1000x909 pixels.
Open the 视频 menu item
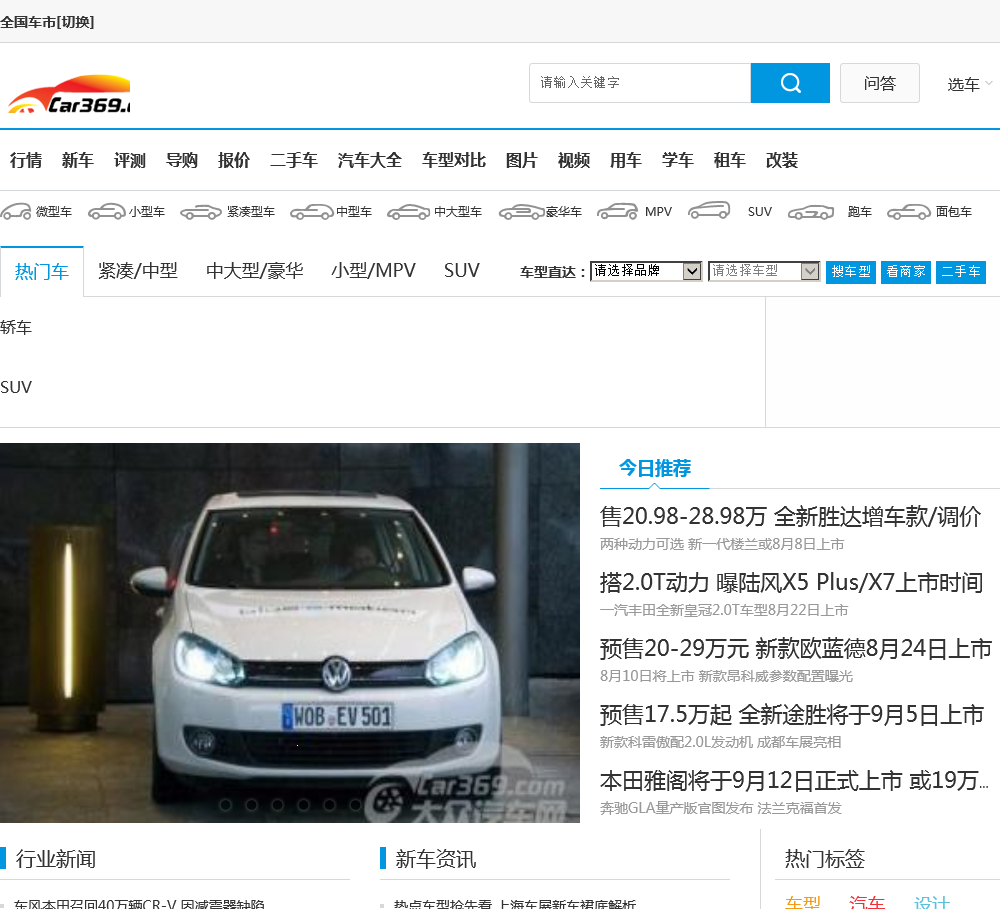(574, 160)
